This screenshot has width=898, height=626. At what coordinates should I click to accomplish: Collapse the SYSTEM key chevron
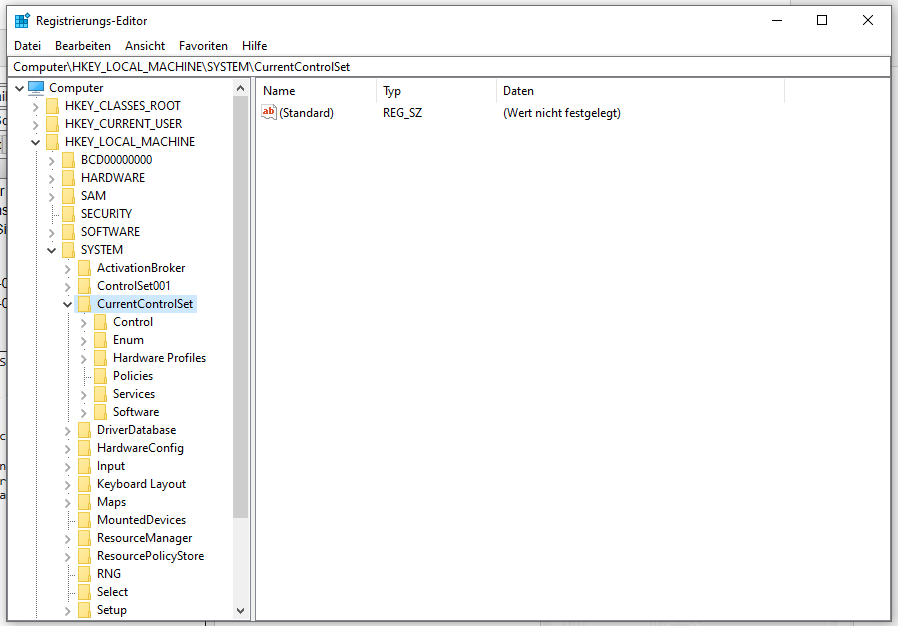[52, 250]
